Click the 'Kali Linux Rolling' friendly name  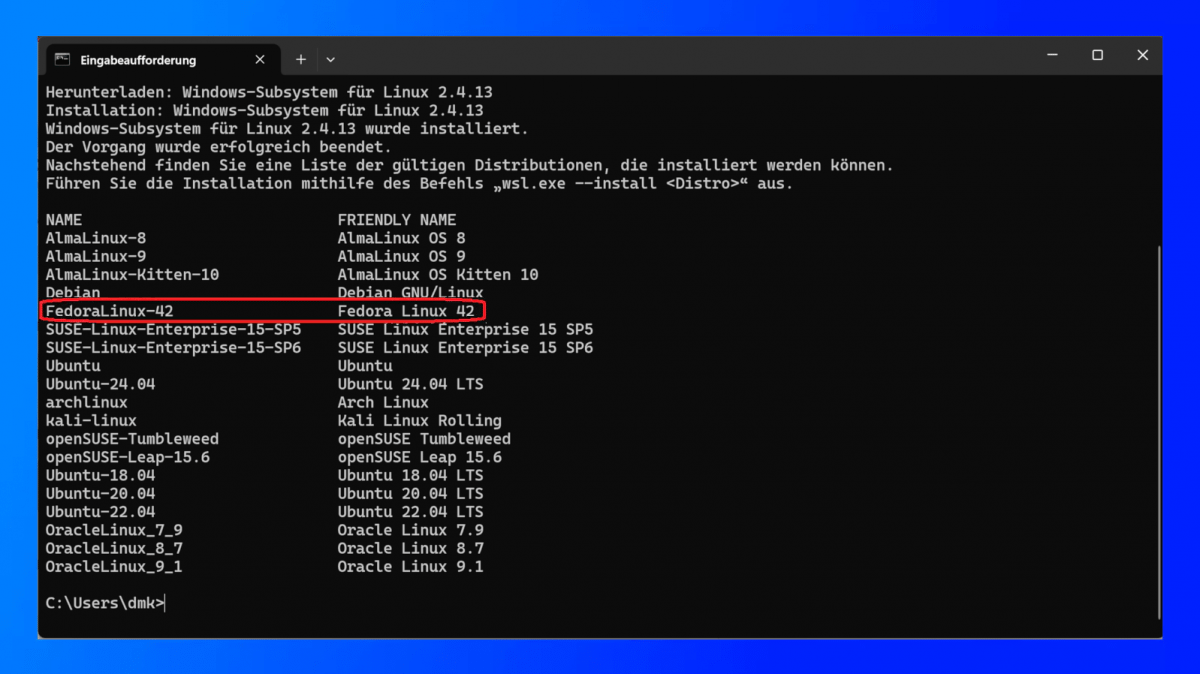tap(419, 421)
